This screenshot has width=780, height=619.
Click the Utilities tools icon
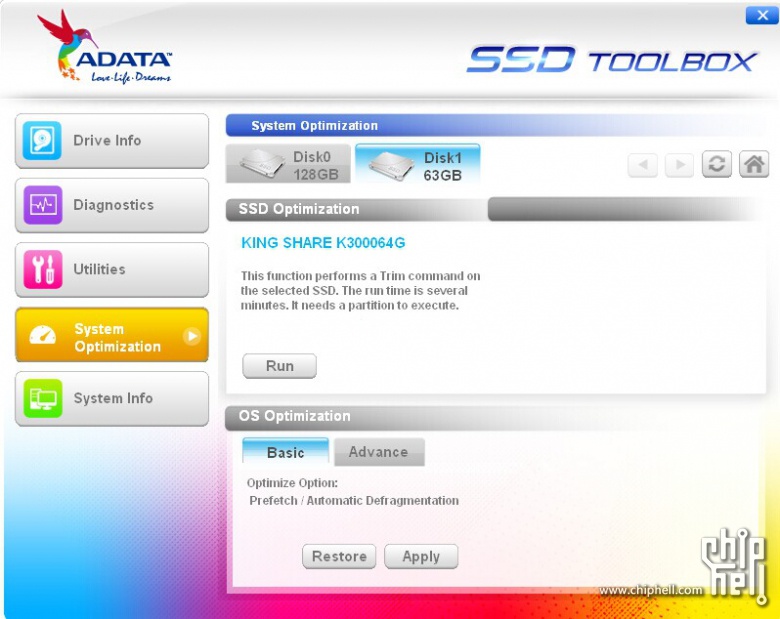(x=42, y=269)
